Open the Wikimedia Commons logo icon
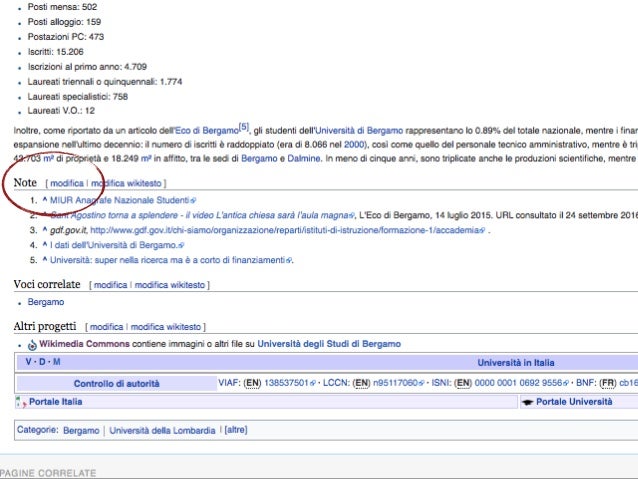The image size is (638, 479). (x=32, y=345)
